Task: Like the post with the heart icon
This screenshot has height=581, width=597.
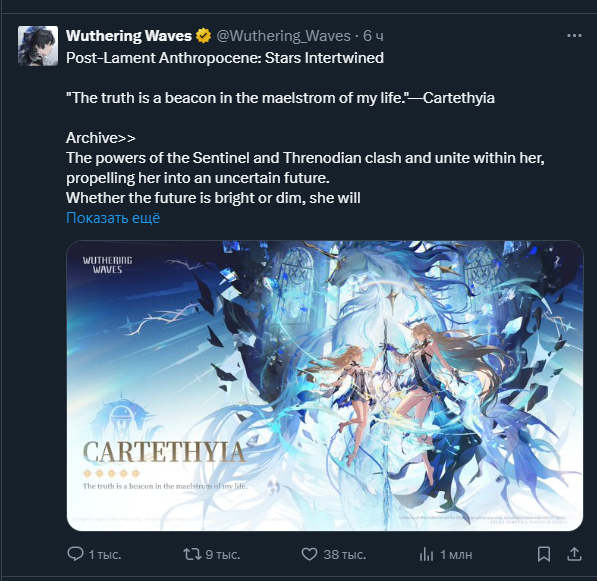Action: pyautogui.click(x=309, y=554)
